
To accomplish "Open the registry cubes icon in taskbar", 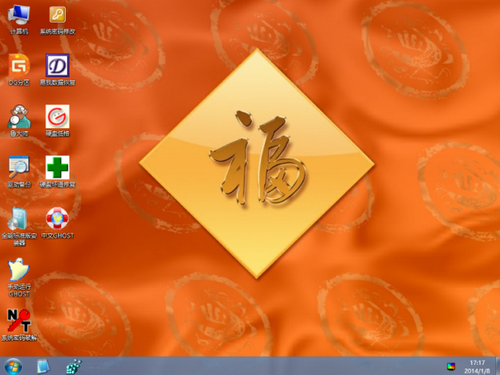I will coord(74,366).
